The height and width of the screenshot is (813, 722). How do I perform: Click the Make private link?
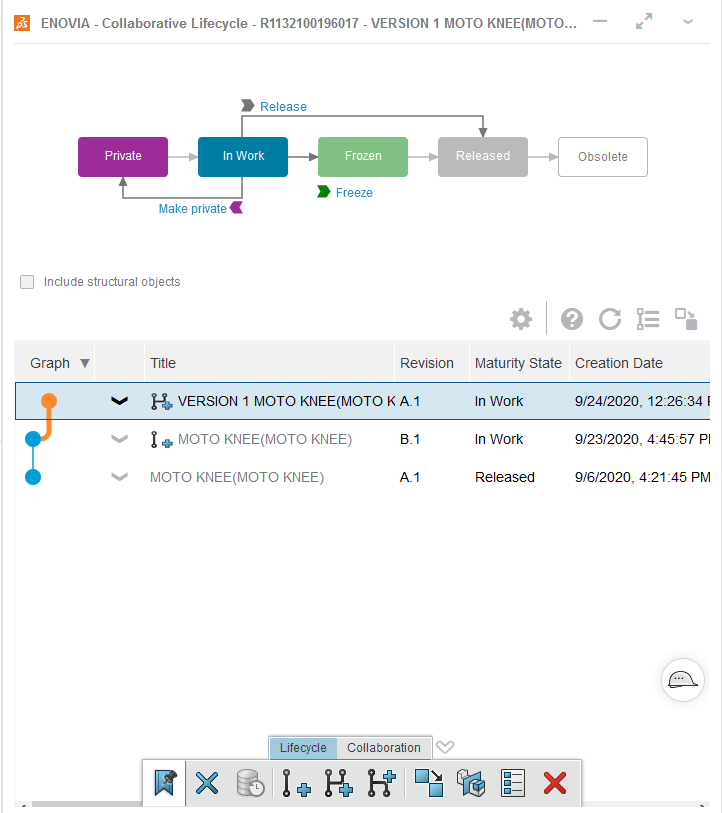coord(192,208)
